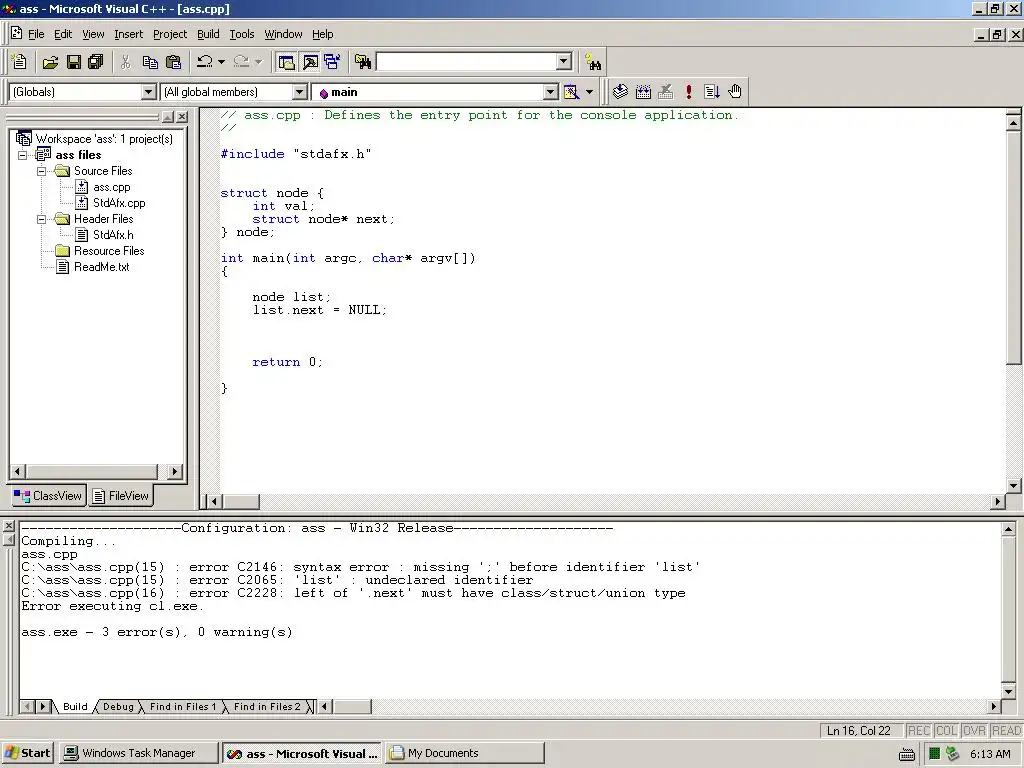Select the Resource Files folder
Image resolution: width=1024 pixels, height=768 pixels.
(x=109, y=251)
